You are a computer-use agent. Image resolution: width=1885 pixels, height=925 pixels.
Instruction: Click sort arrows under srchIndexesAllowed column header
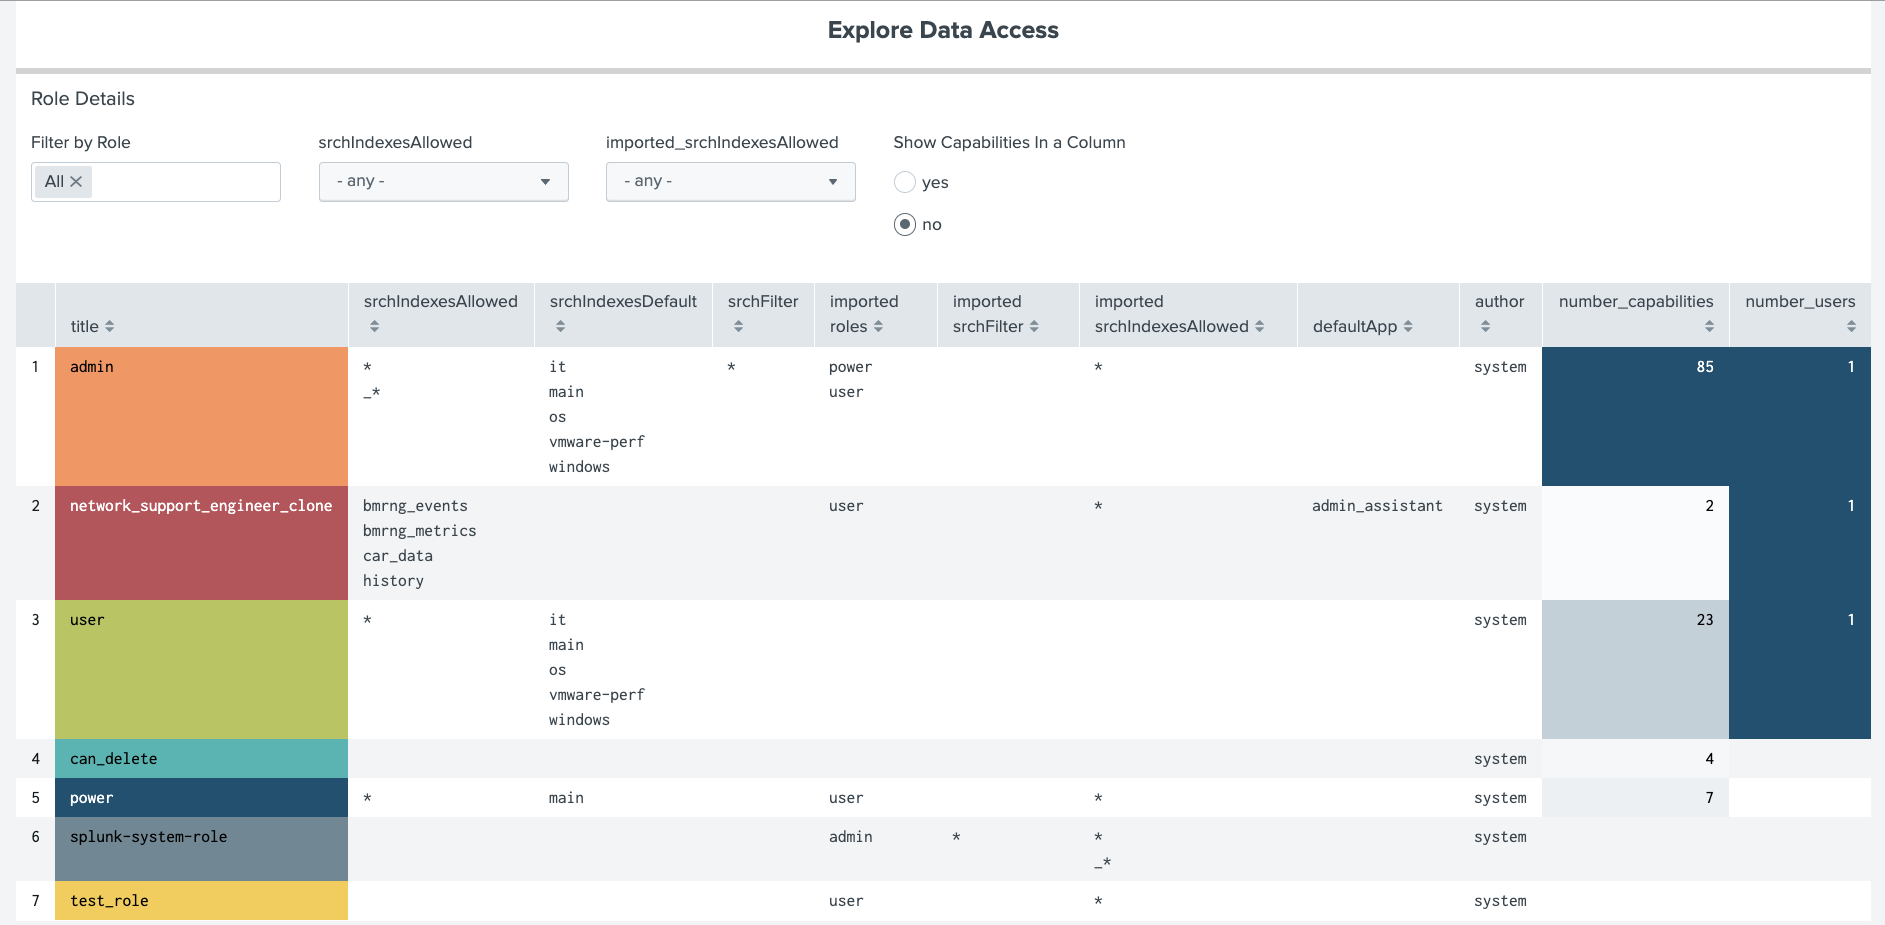tap(374, 327)
